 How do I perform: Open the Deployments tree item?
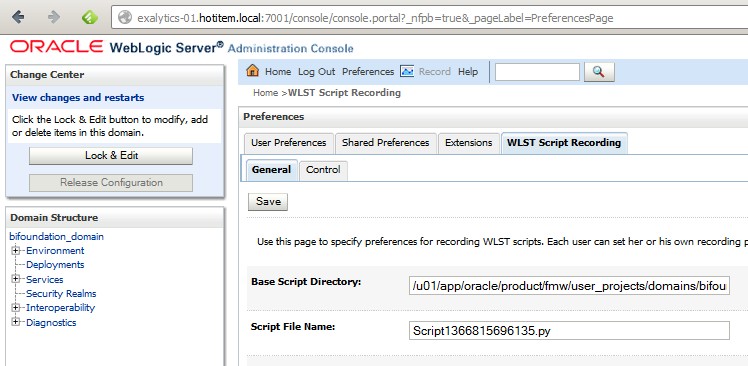tap(55, 264)
